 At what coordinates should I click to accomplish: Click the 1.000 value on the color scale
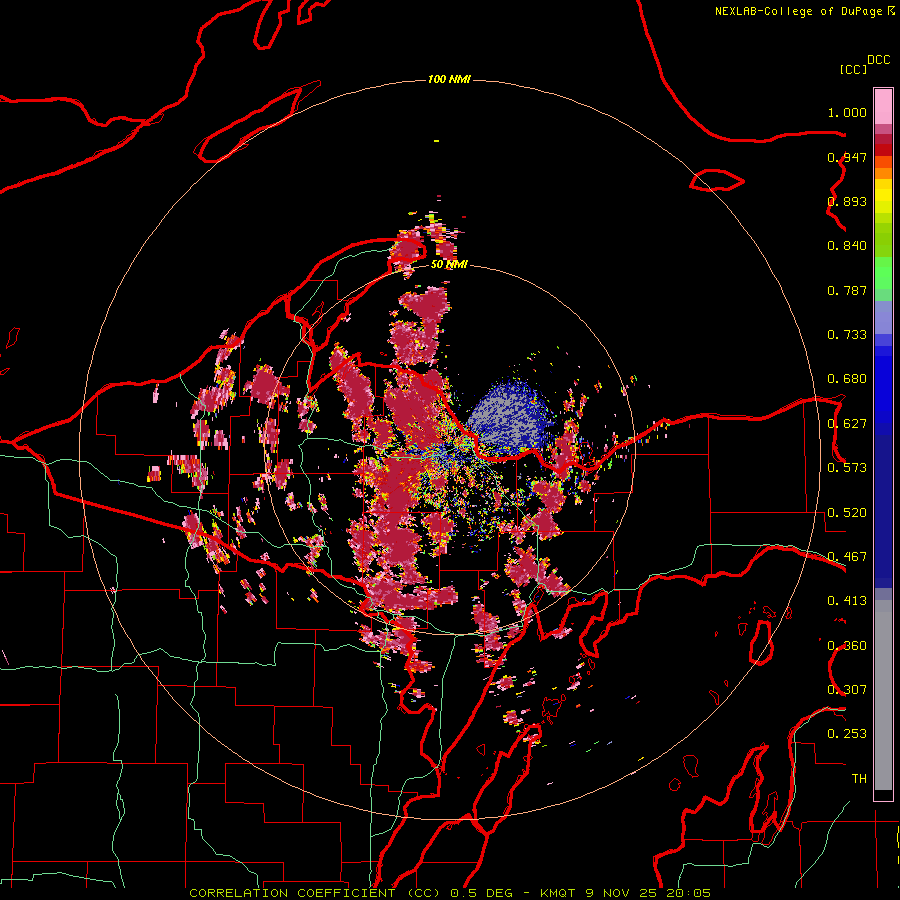[847, 112]
